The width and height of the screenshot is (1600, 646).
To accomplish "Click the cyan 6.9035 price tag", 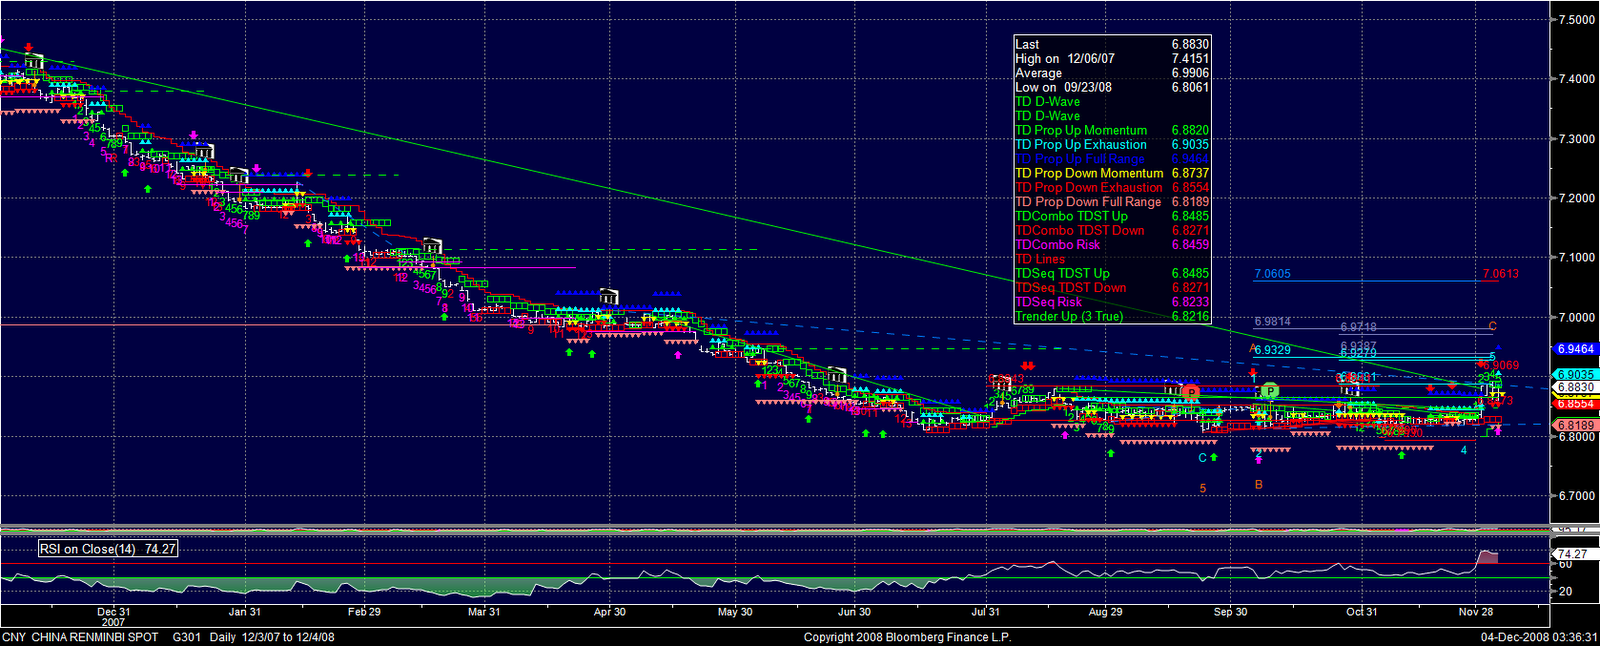I will pos(1576,375).
